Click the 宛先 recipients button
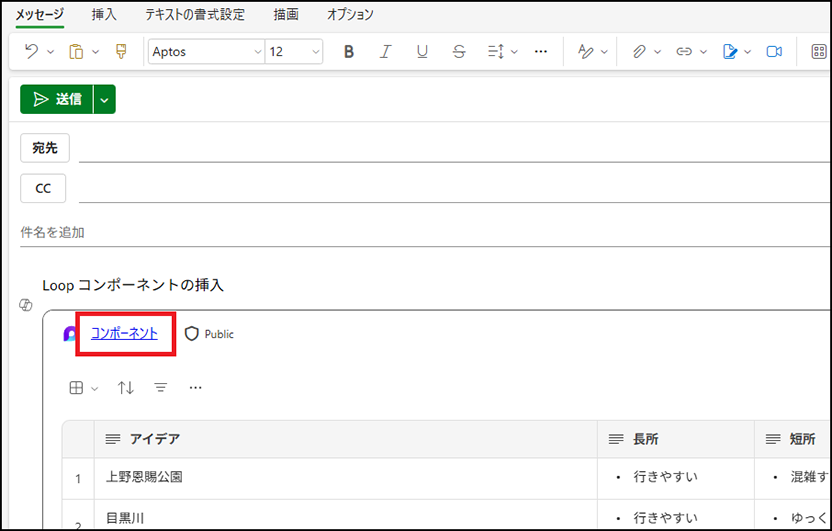 (x=45, y=148)
